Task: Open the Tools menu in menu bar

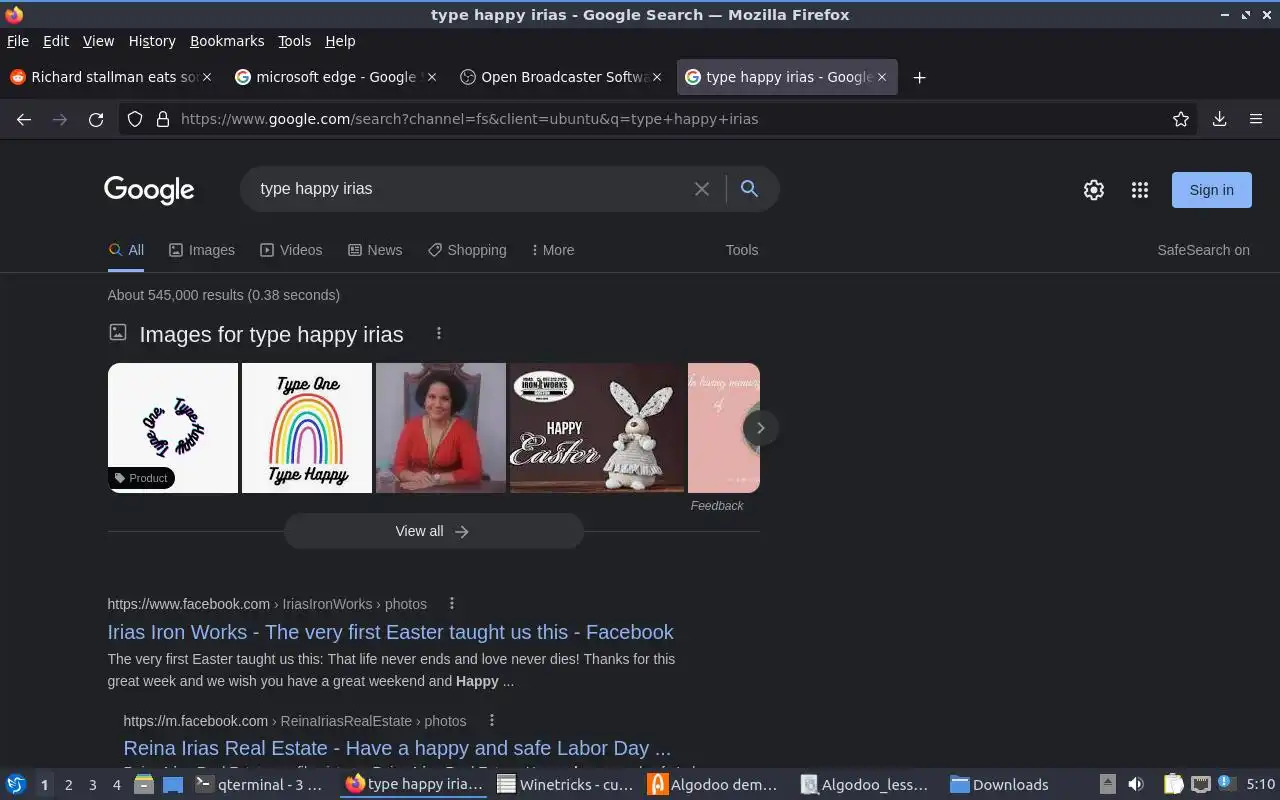Action: pos(294,41)
